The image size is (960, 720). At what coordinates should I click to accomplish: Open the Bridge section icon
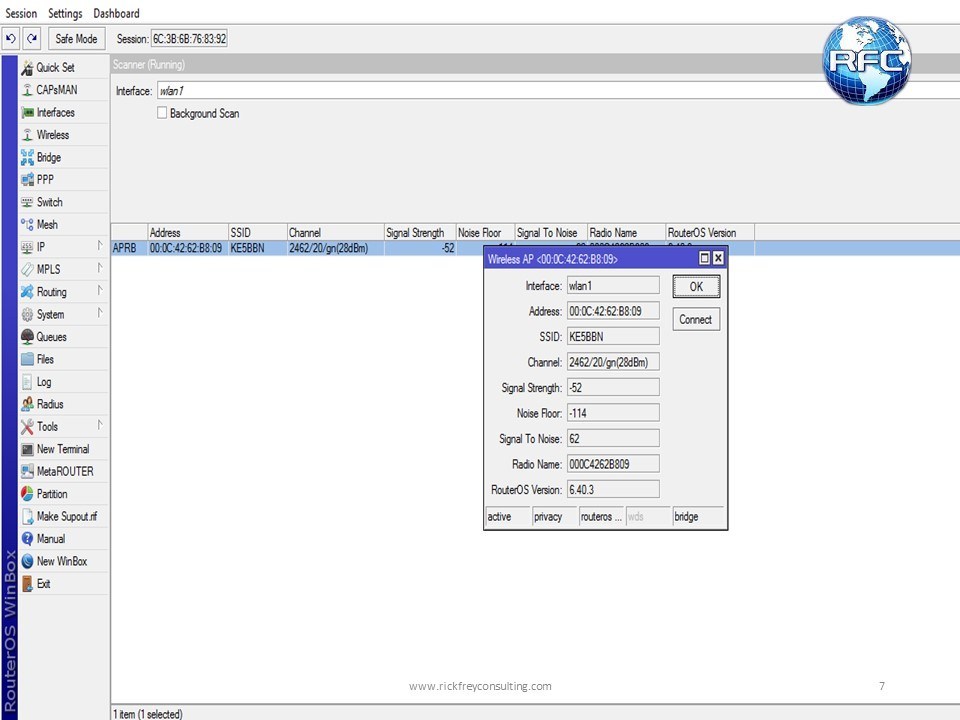click(x=28, y=157)
